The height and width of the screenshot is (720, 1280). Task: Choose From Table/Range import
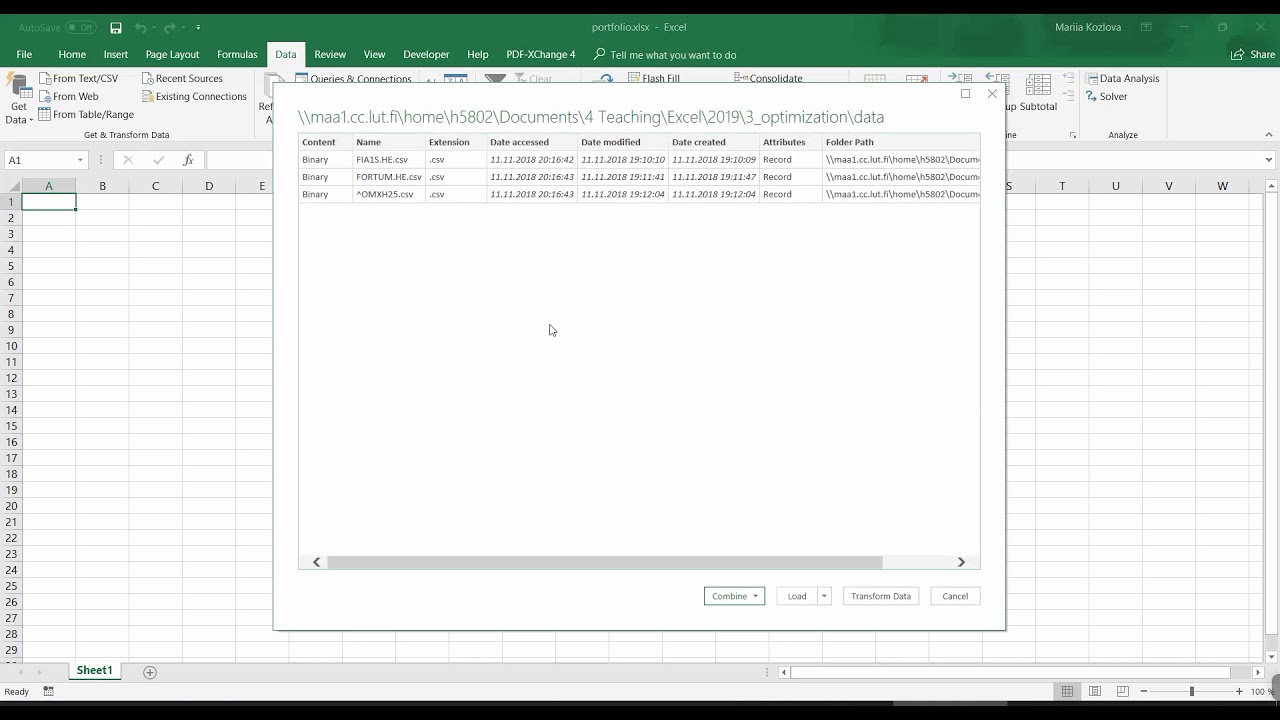[86, 114]
